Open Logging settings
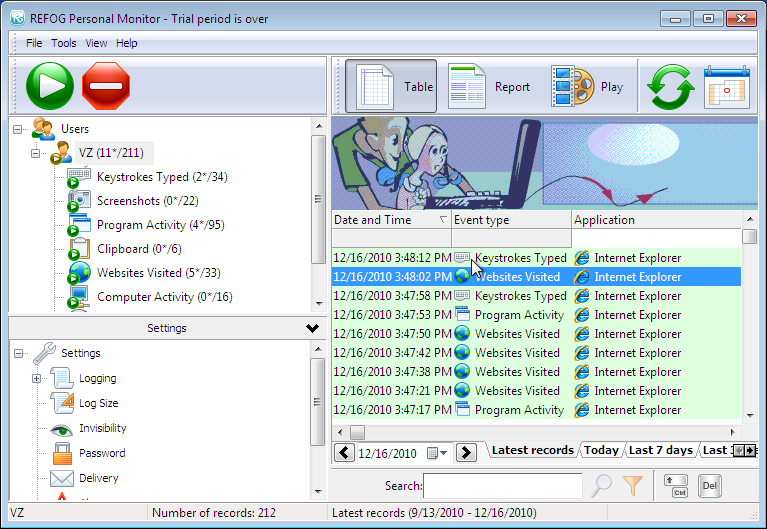This screenshot has width=767, height=529. 97,378
